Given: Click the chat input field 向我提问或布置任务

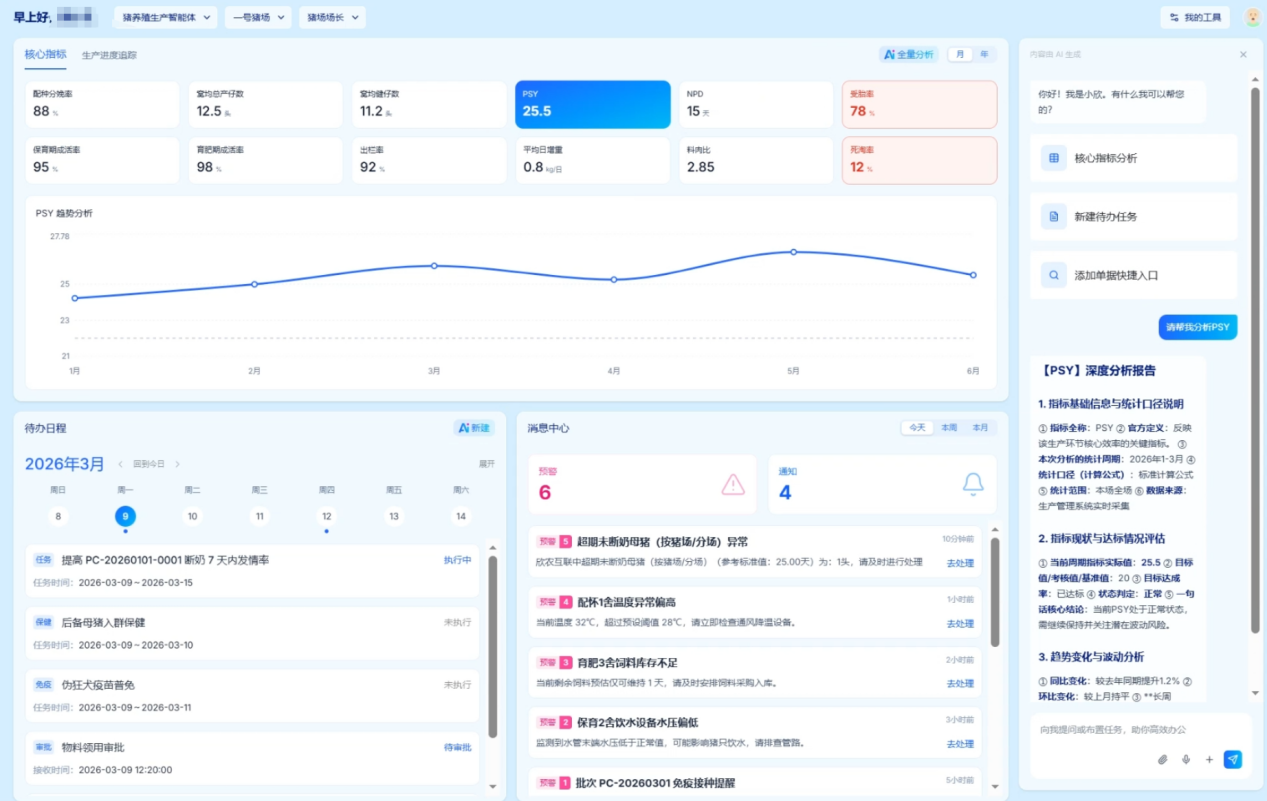Looking at the screenshot, I should (x=1130, y=730).
